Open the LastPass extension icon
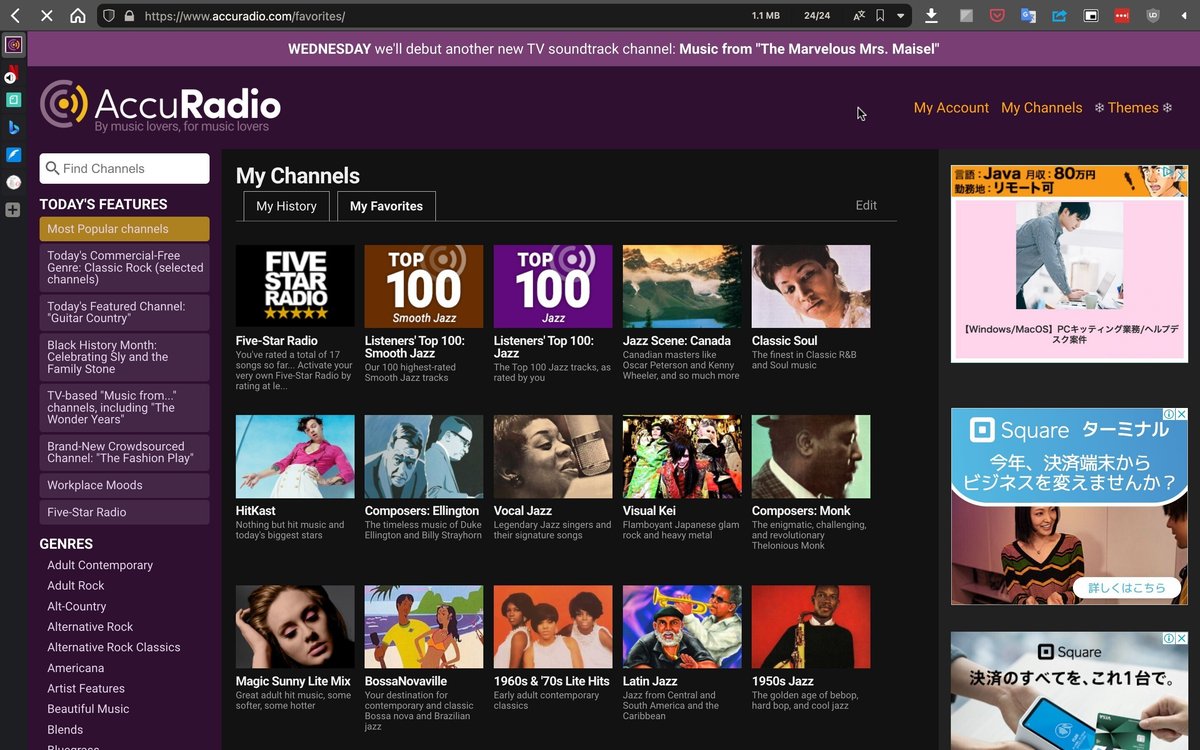Screen dimensions: 1200x750 (x=1122, y=15)
